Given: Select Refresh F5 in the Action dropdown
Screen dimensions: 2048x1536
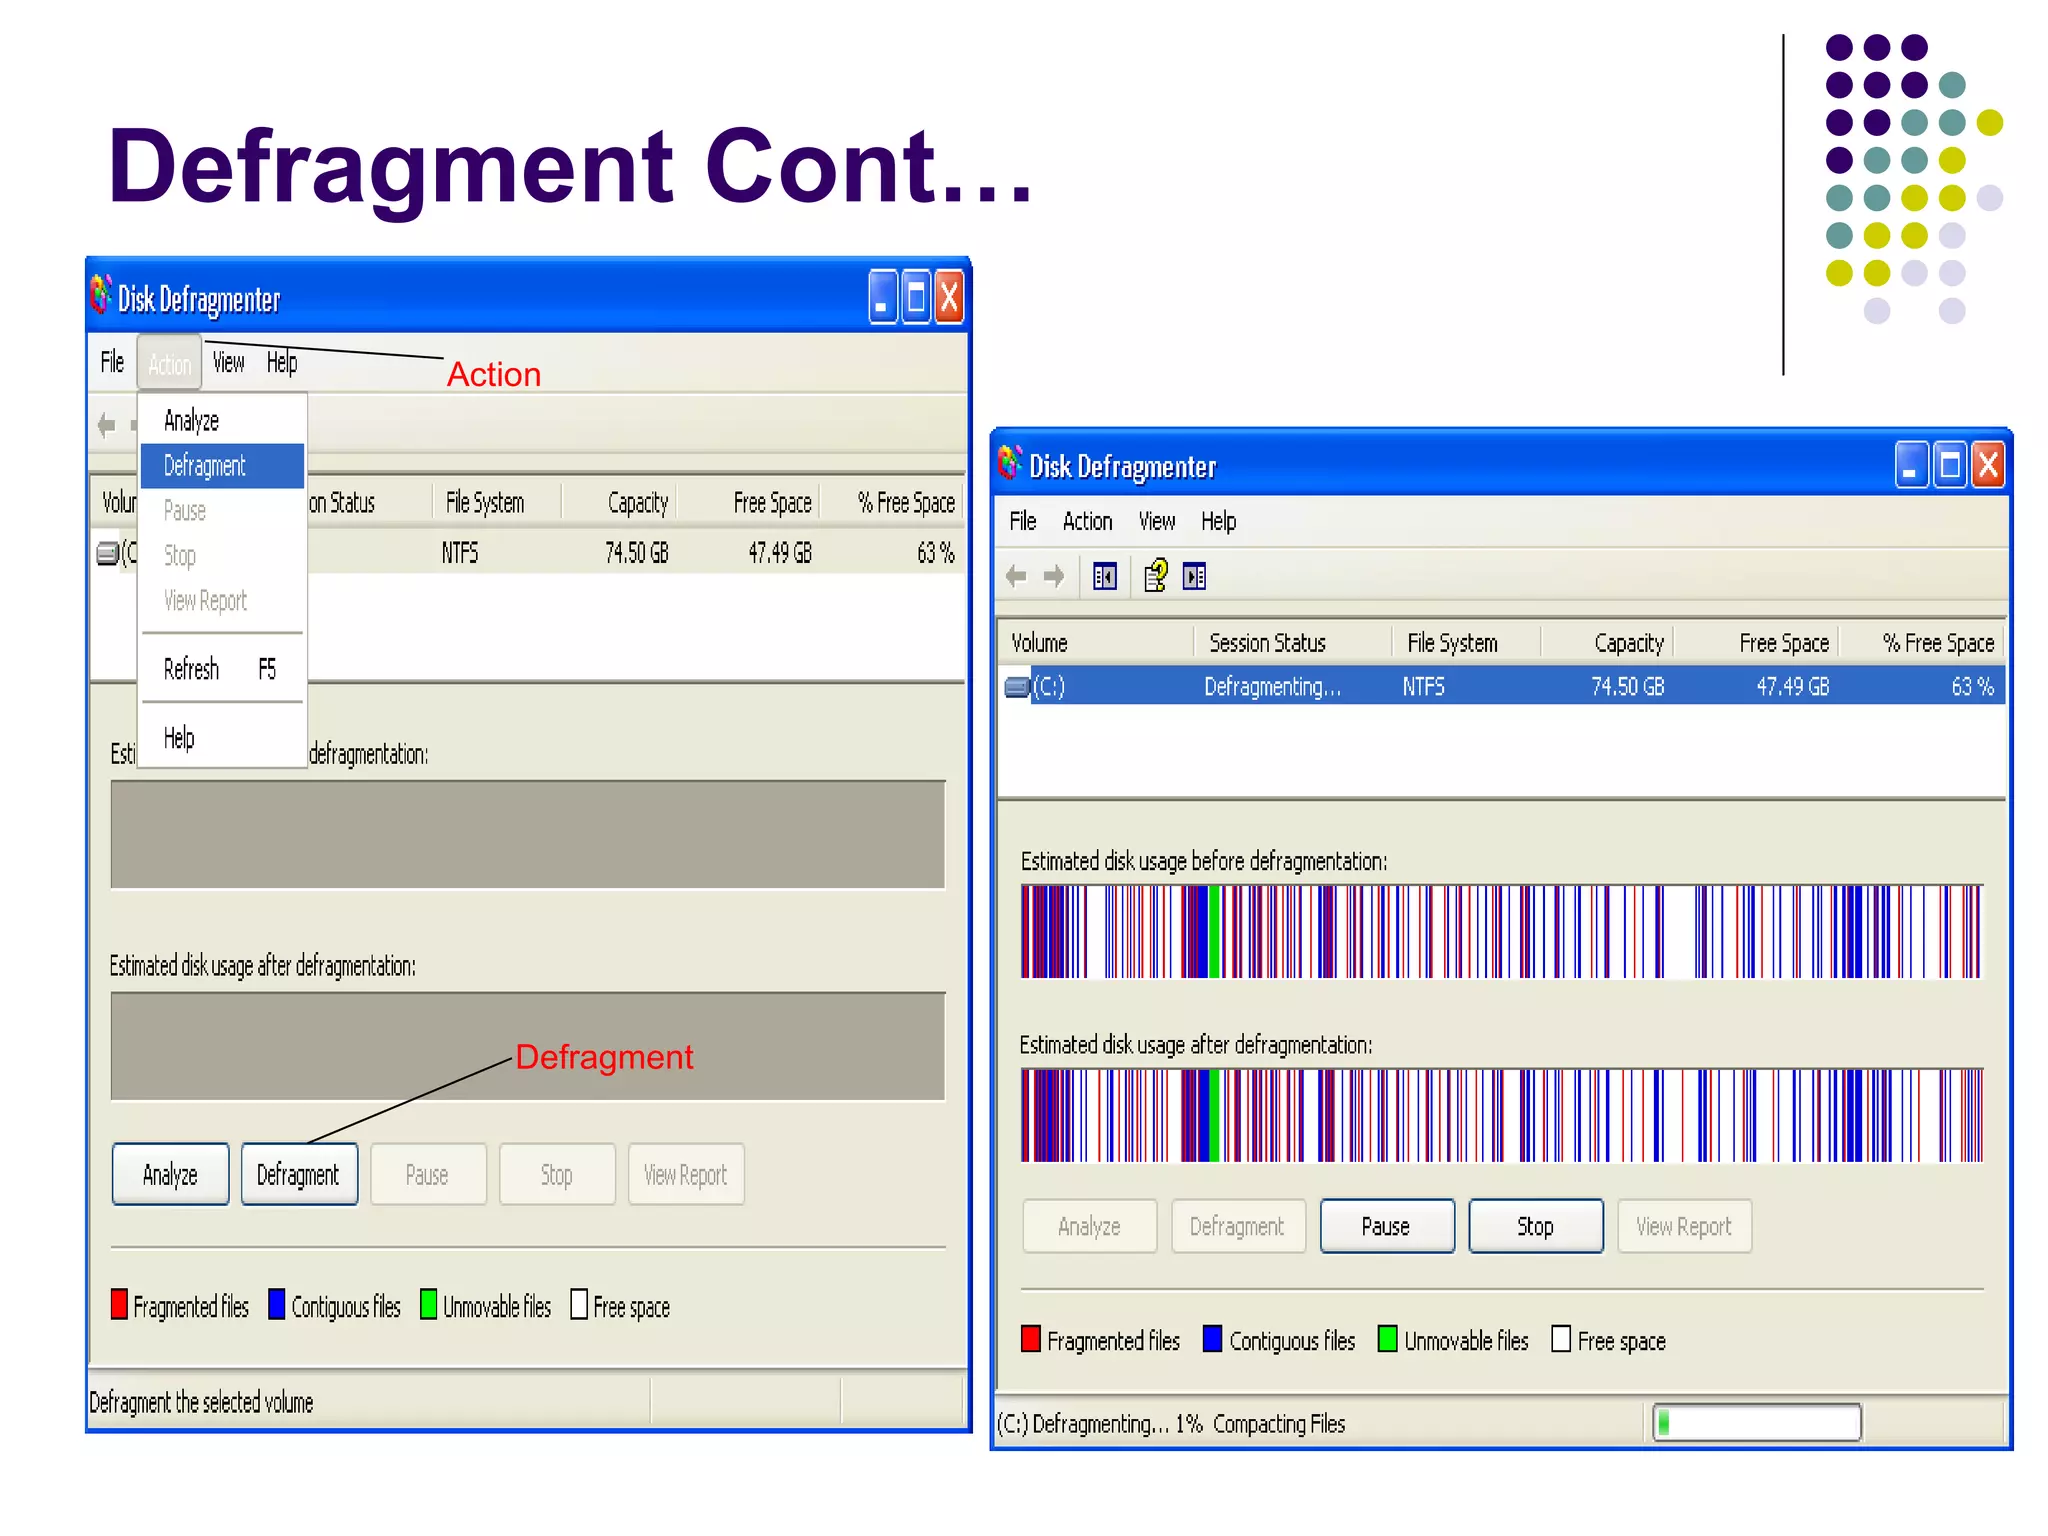Looking at the screenshot, I should 222,669.
